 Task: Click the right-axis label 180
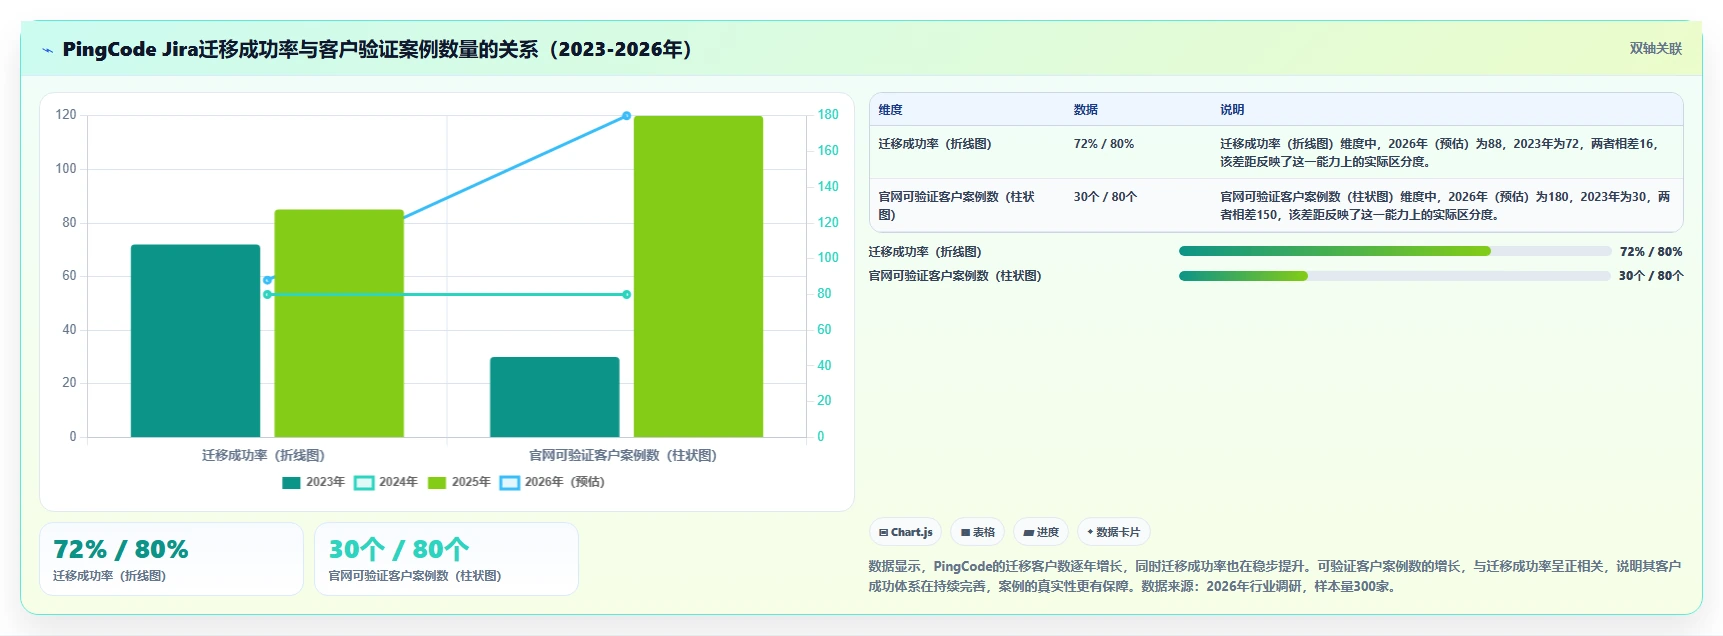828,115
